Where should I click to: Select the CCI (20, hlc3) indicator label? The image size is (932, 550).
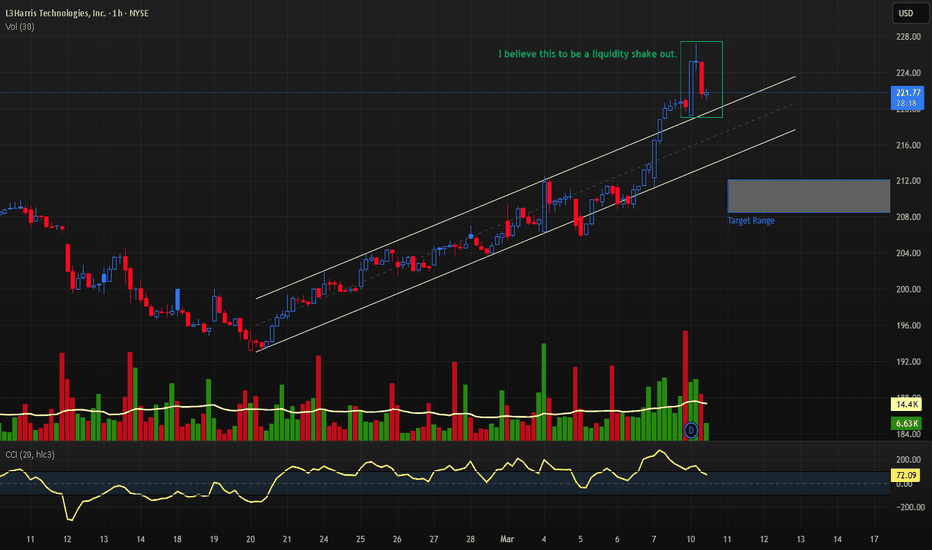click(x=30, y=455)
